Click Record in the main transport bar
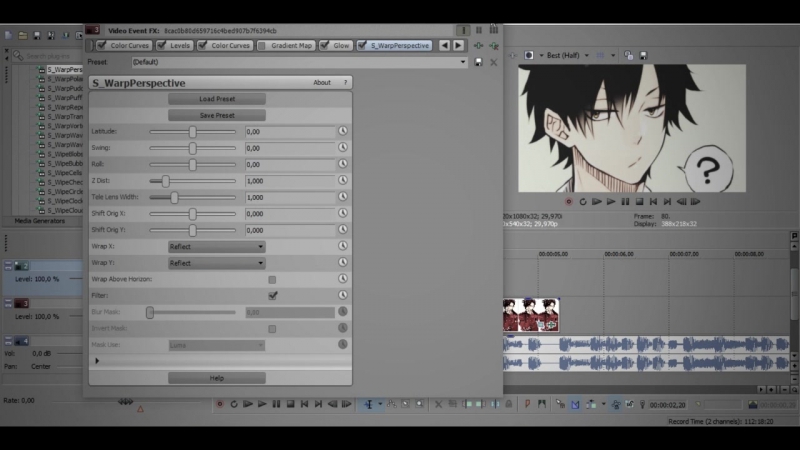This screenshot has width=800, height=450. coord(220,404)
